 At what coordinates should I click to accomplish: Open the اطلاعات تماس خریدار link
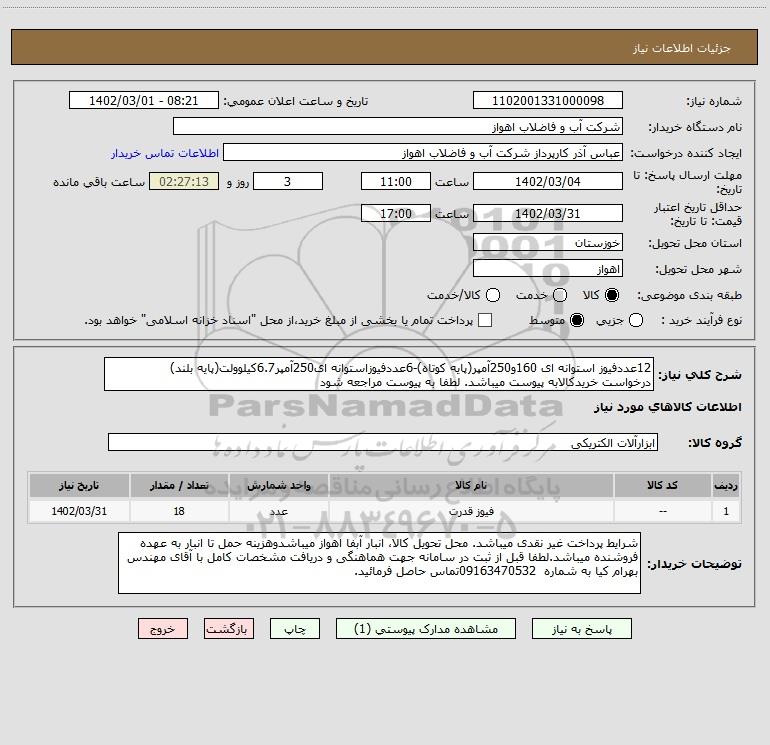coord(165,153)
